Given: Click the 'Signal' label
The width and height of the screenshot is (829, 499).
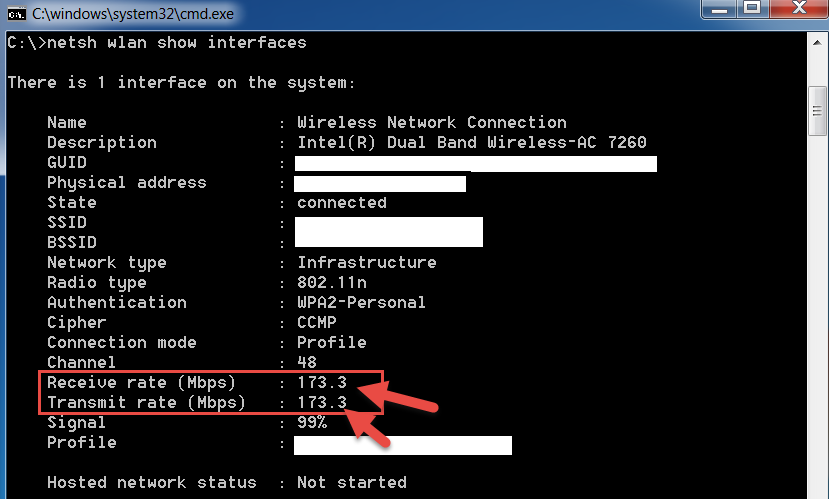Looking at the screenshot, I should [77, 423].
